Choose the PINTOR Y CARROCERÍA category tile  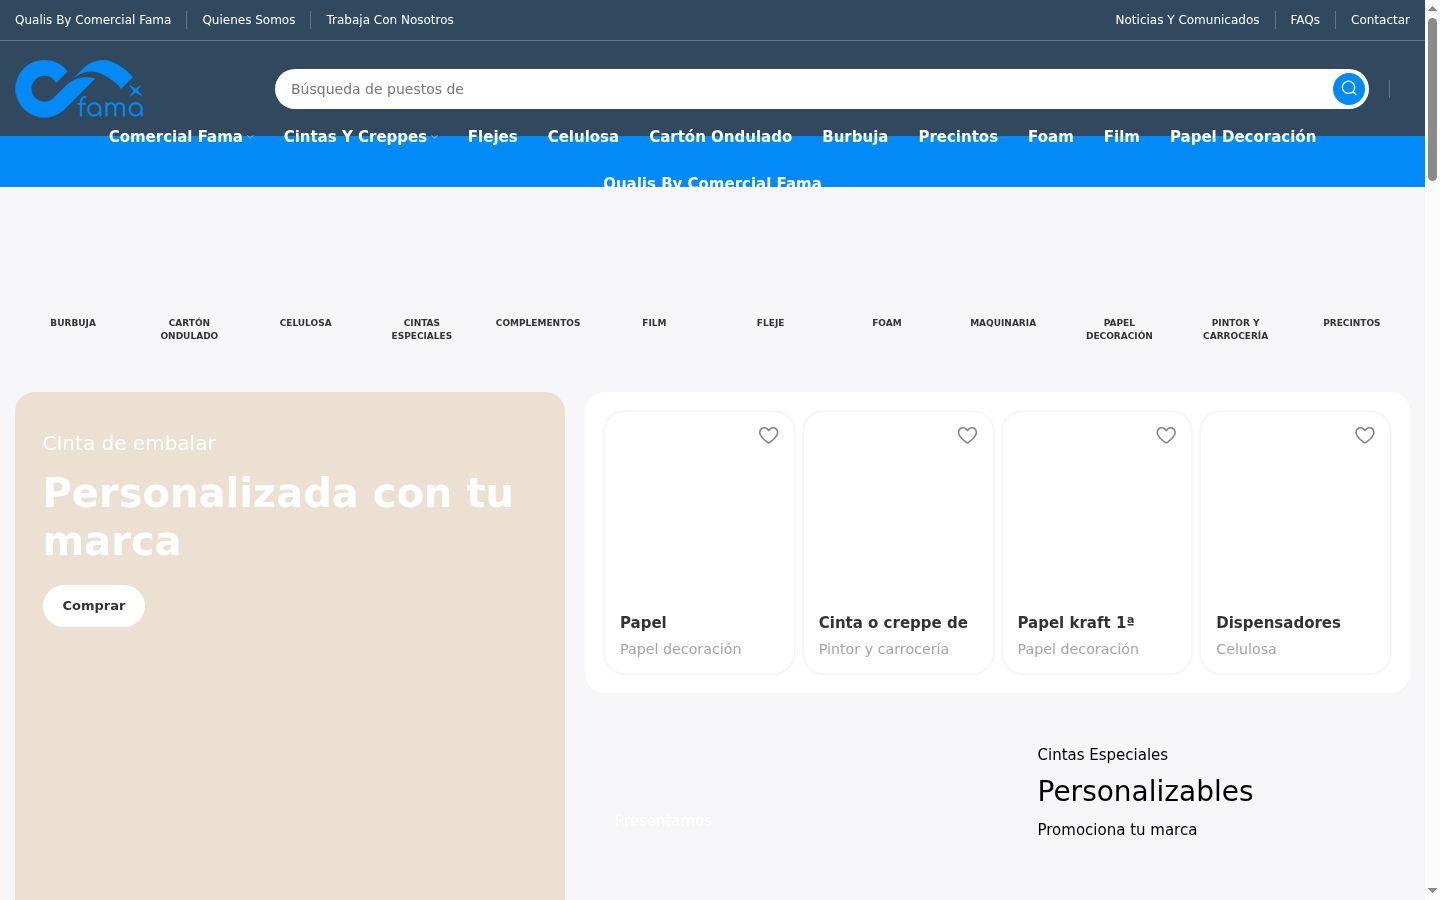1236,329
